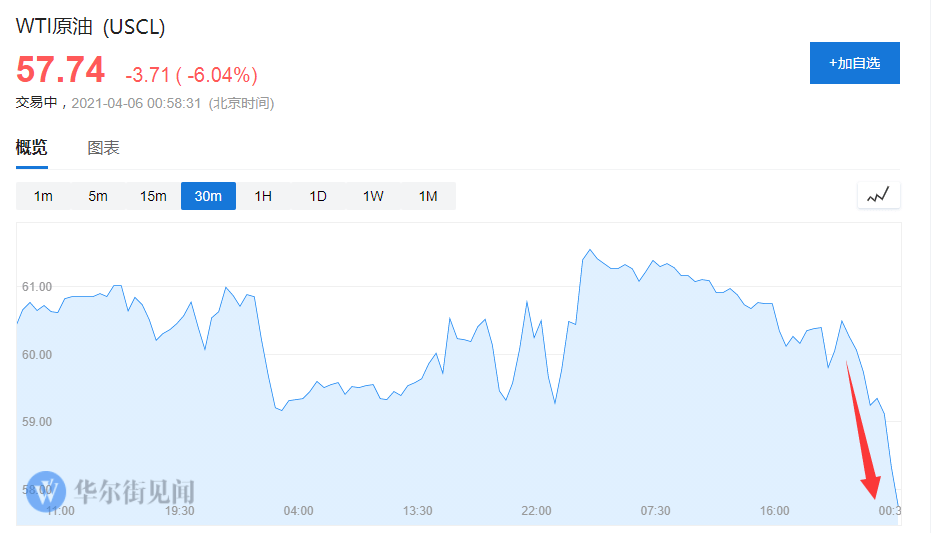Select the 15m interval

[x=153, y=196]
